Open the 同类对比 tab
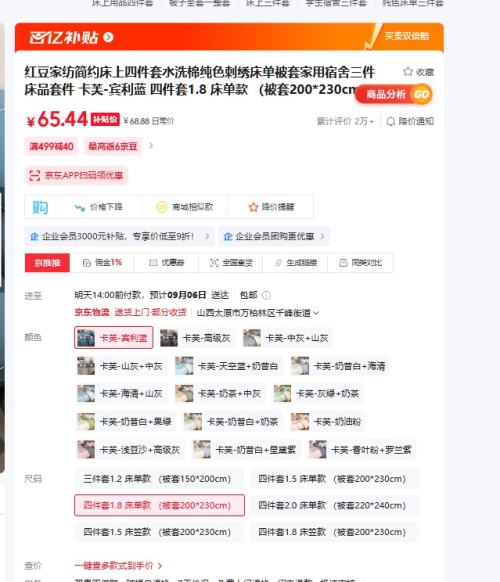500x582 pixels. tap(360, 263)
